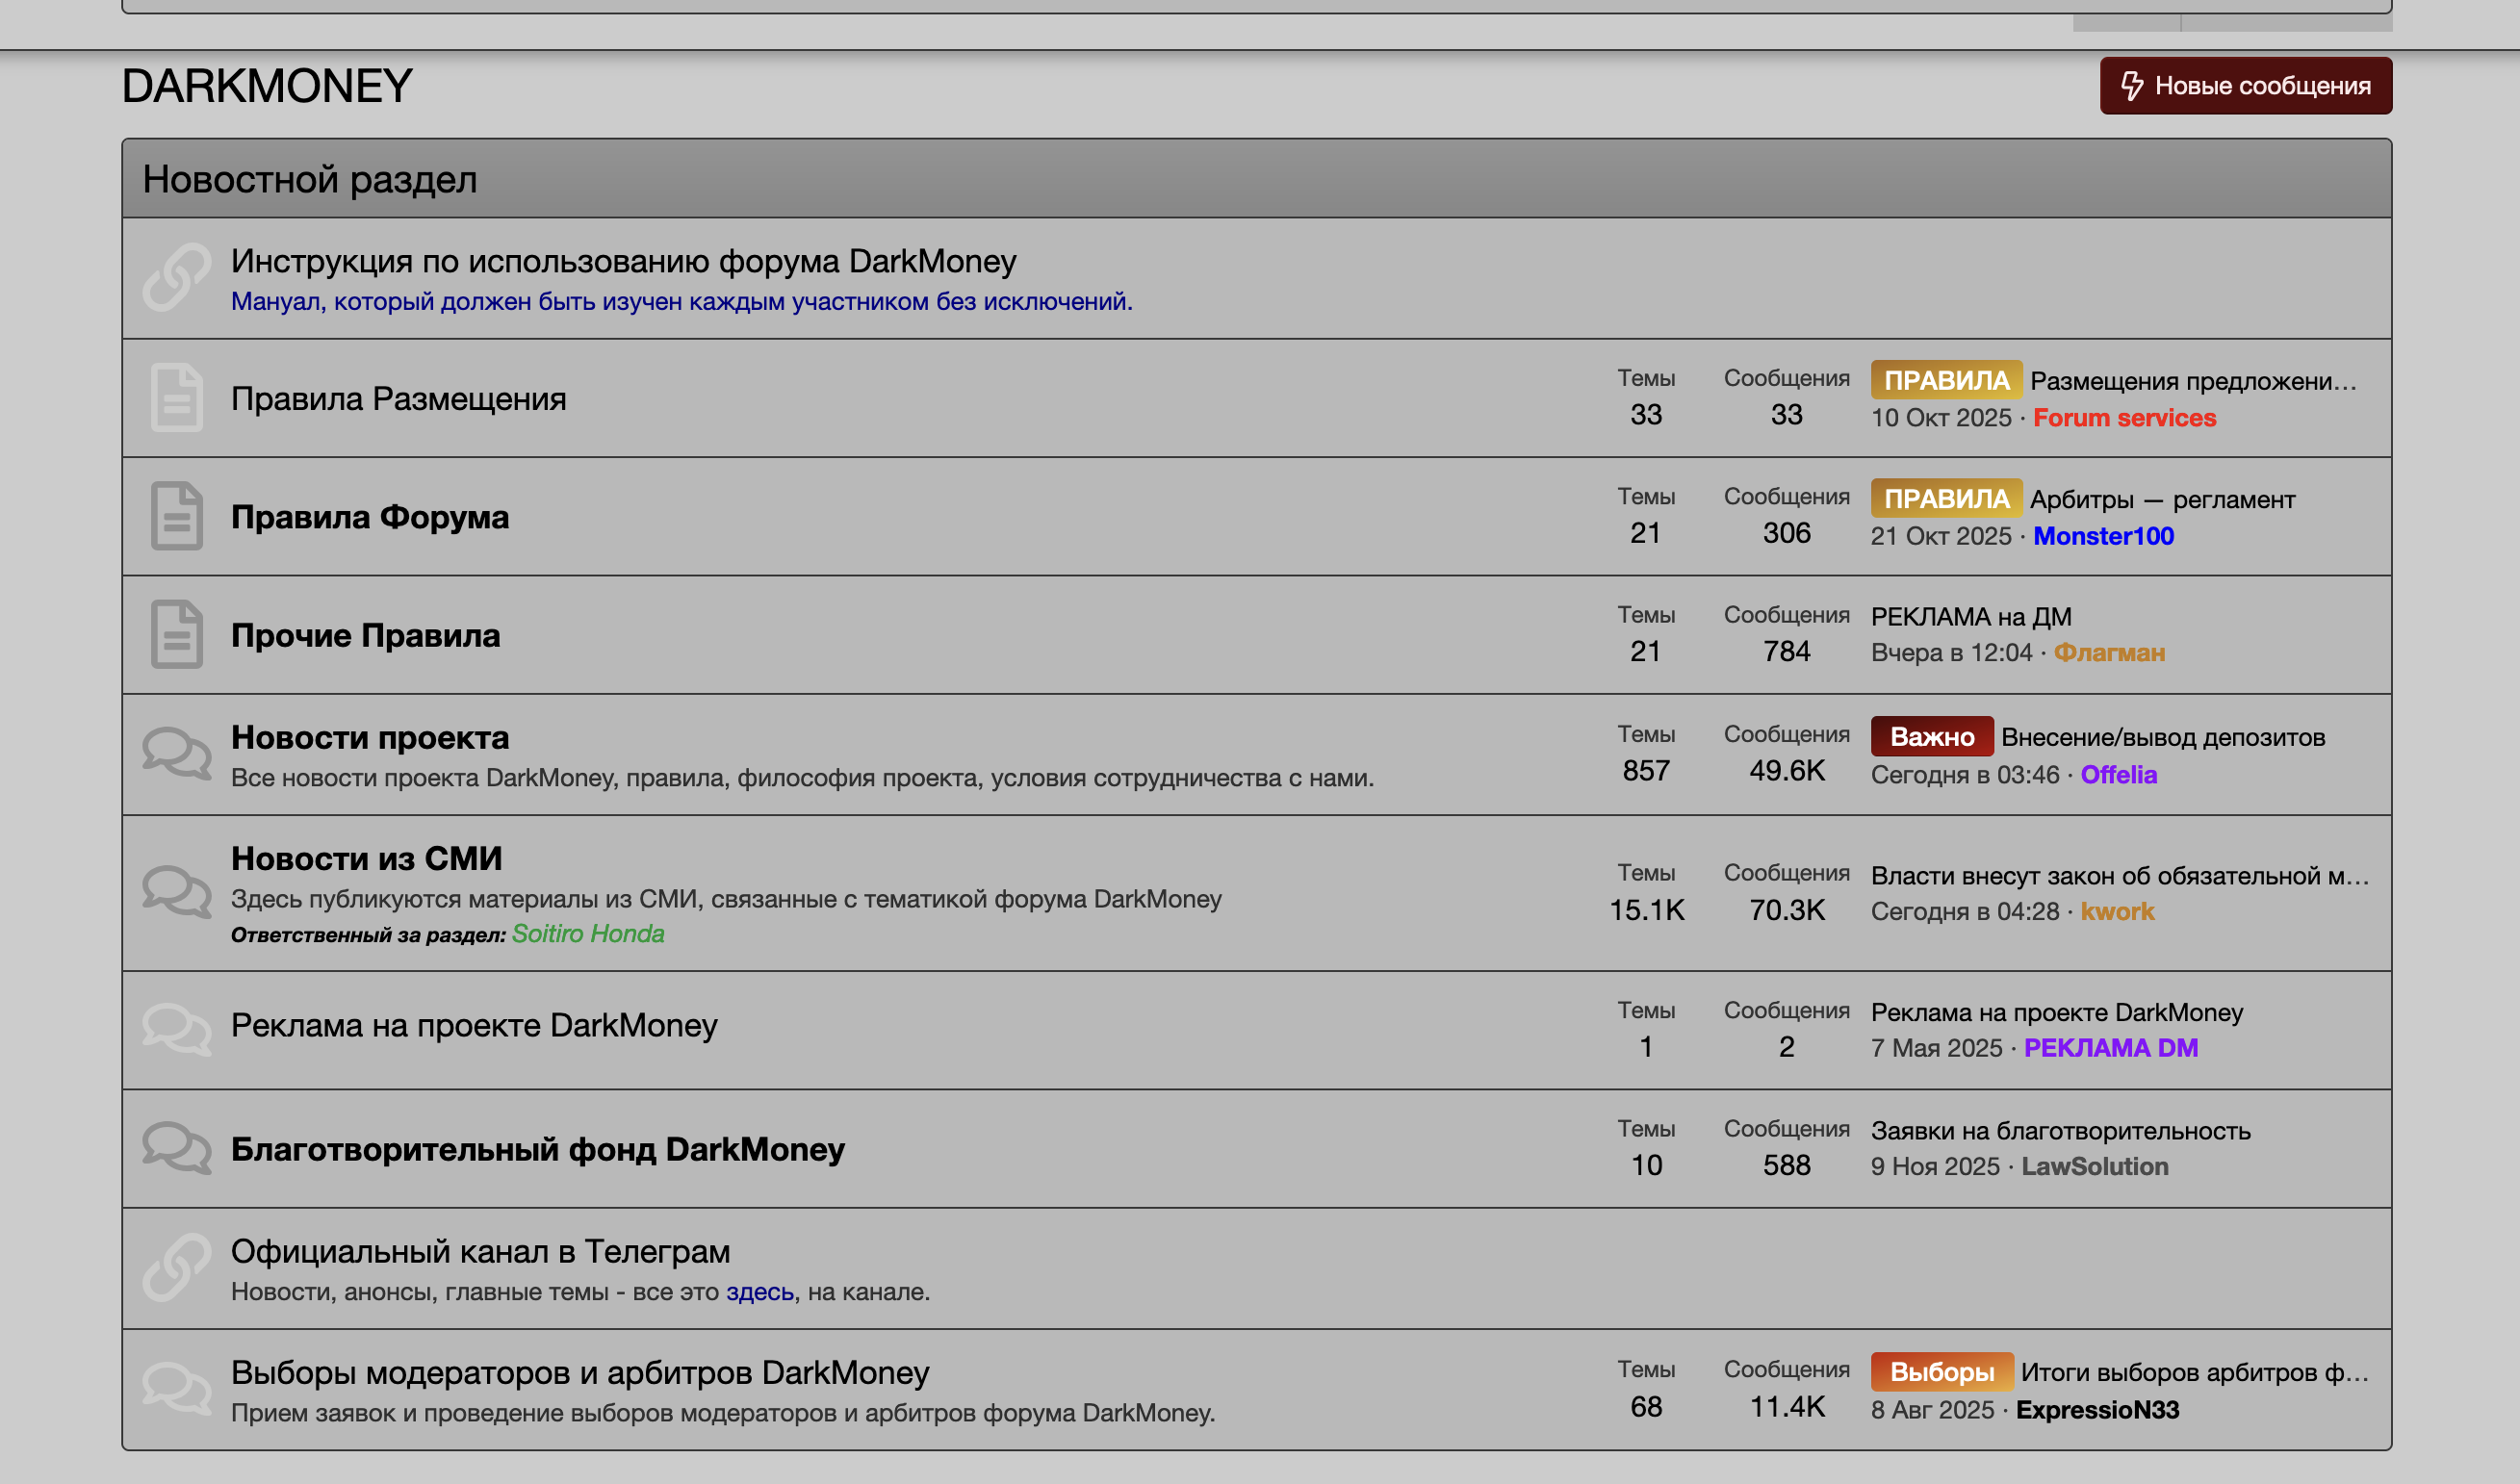Click document icon beside Прочие Правила
Image resolution: width=2520 pixels, height=1484 pixels.
point(176,634)
